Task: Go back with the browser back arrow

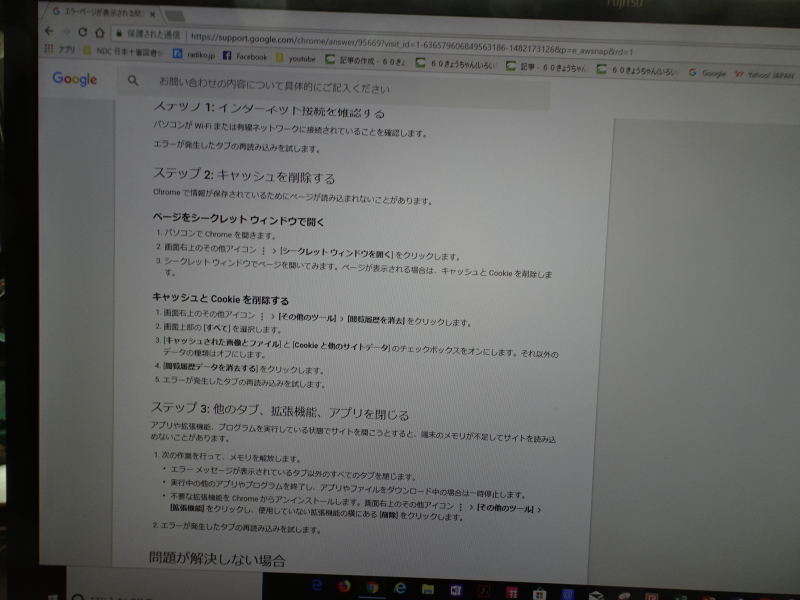Action: [x=49, y=31]
